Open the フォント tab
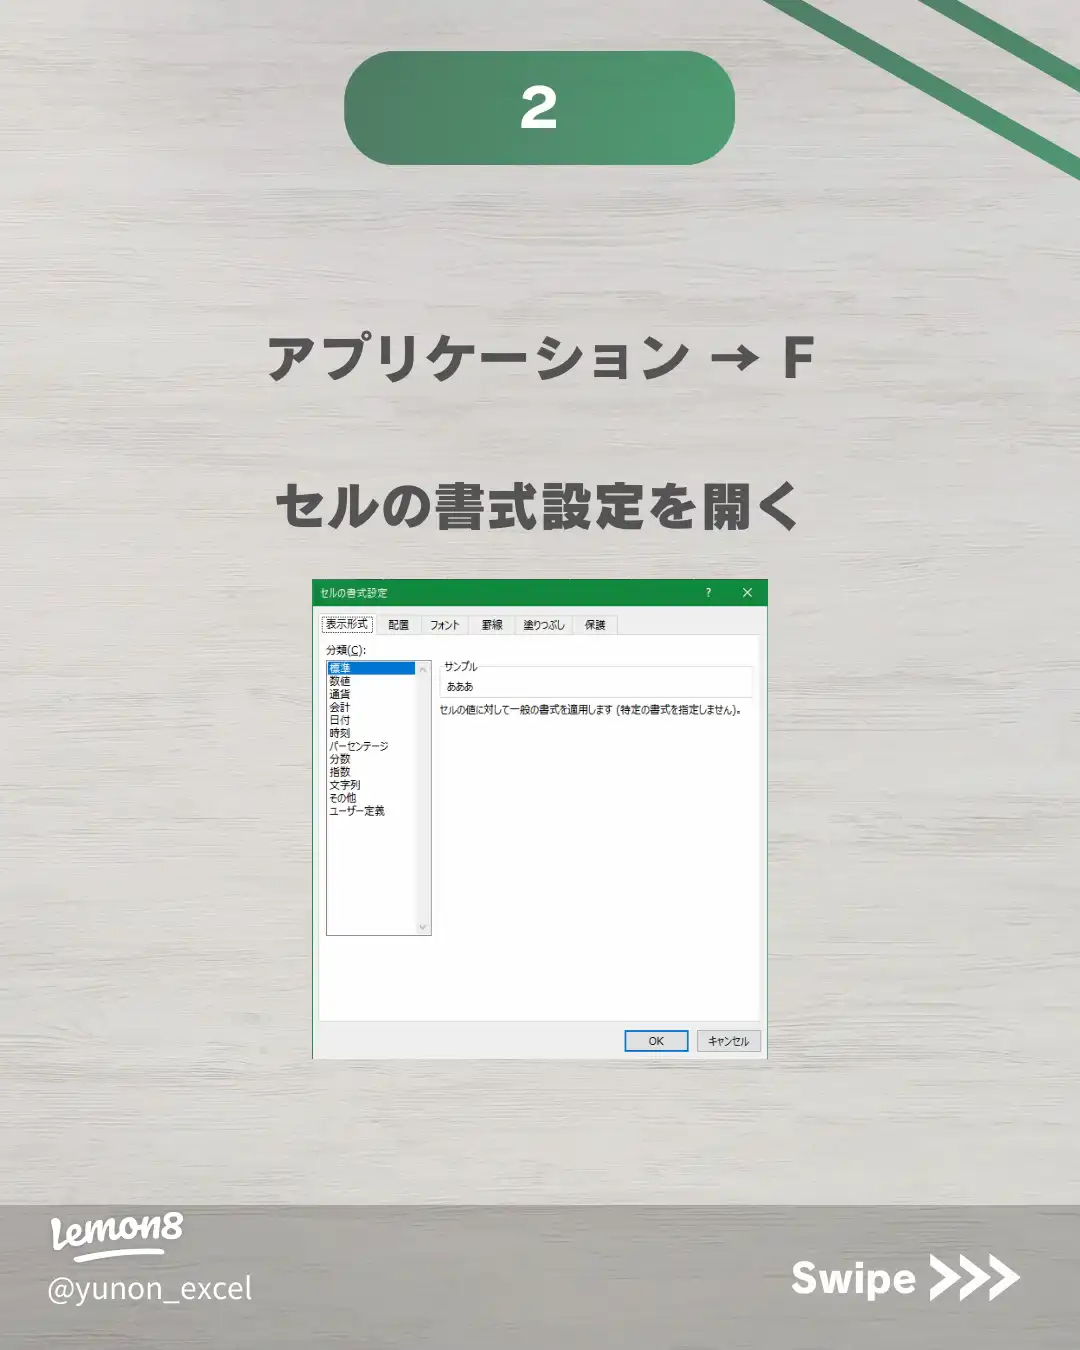Image resolution: width=1080 pixels, height=1350 pixels. click(x=445, y=625)
